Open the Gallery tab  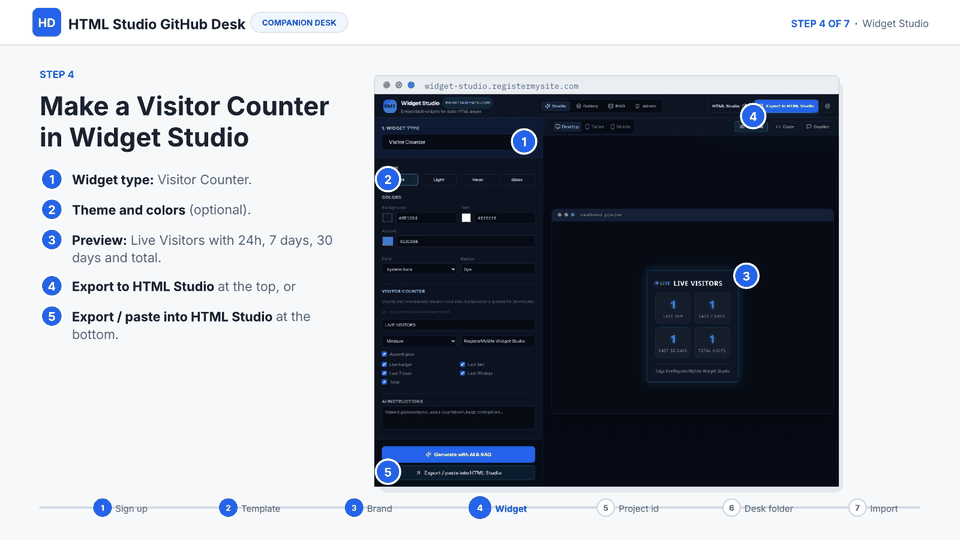(587, 106)
